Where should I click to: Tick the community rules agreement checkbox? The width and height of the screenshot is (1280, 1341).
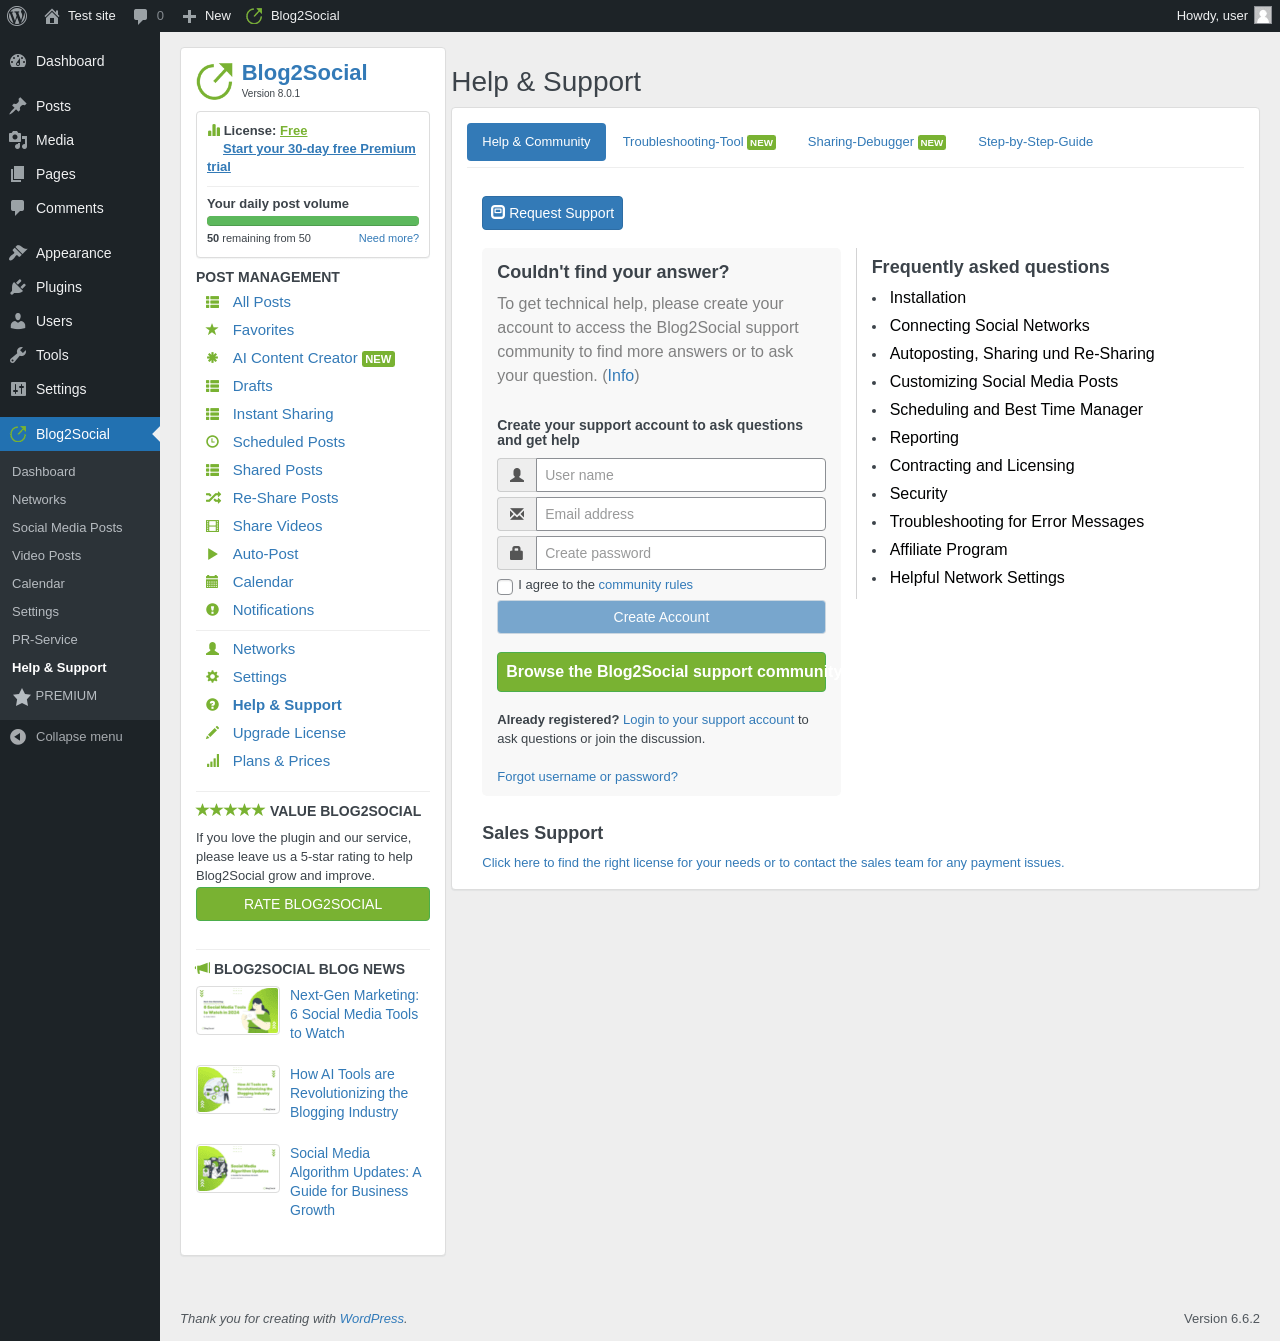click(505, 587)
